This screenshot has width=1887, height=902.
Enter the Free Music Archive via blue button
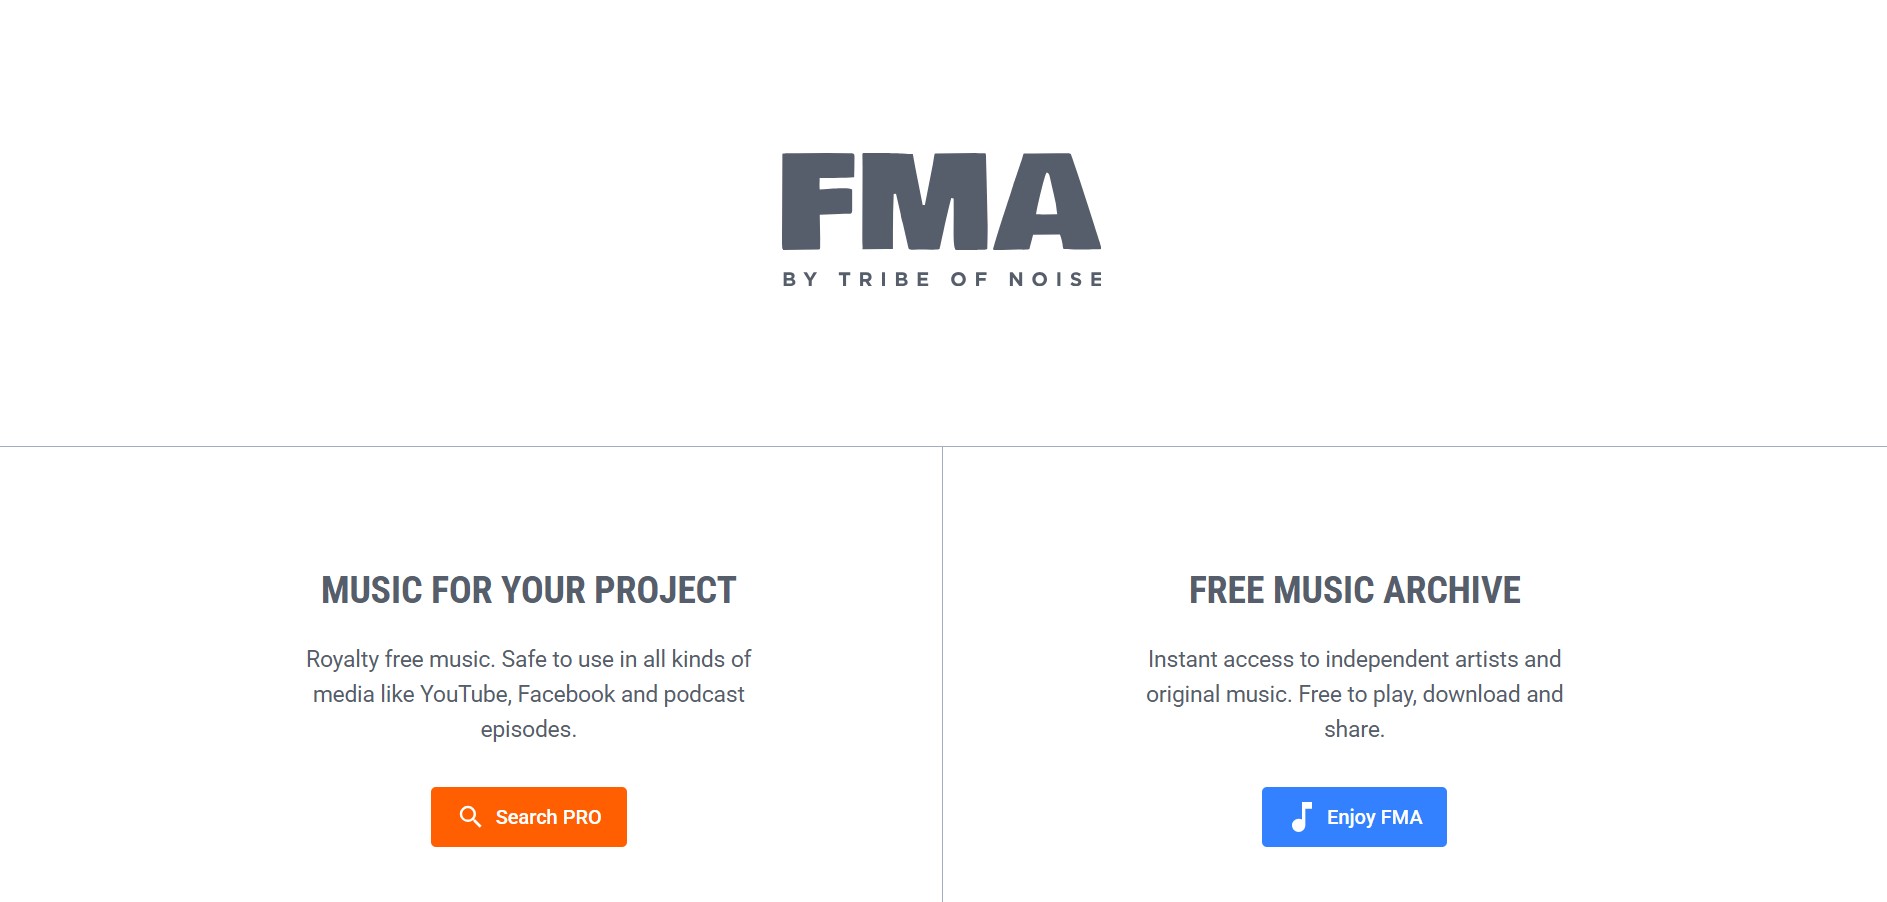pos(1353,817)
